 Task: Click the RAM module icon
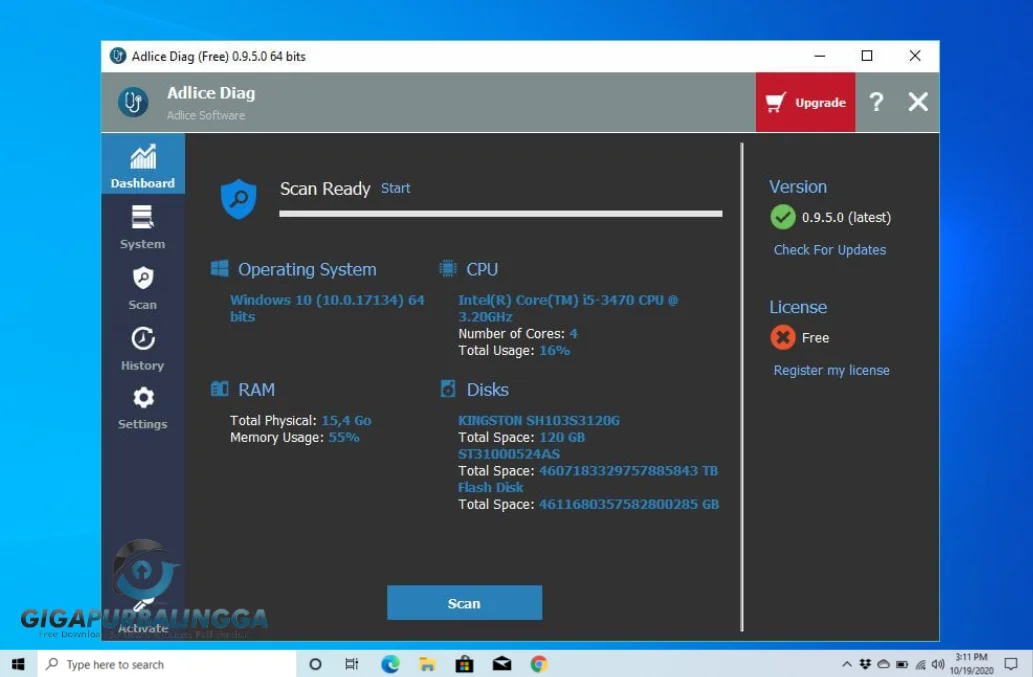click(219, 389)
